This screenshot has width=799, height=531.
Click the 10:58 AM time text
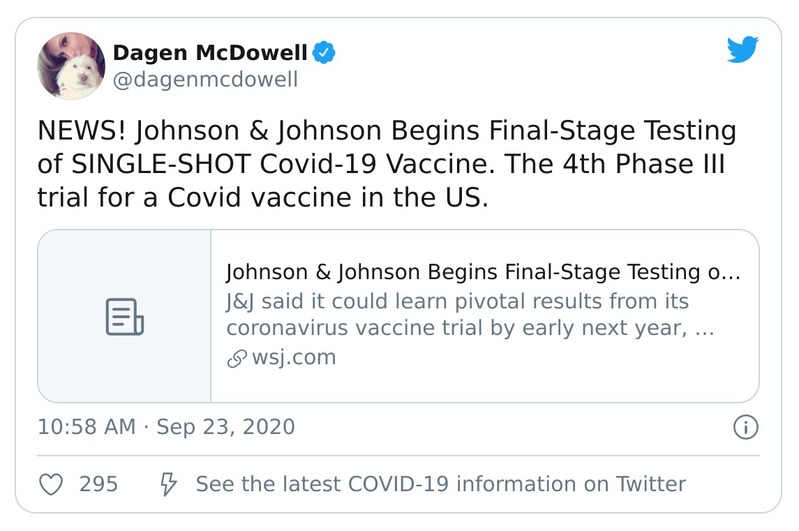click(x=86, y=427)
